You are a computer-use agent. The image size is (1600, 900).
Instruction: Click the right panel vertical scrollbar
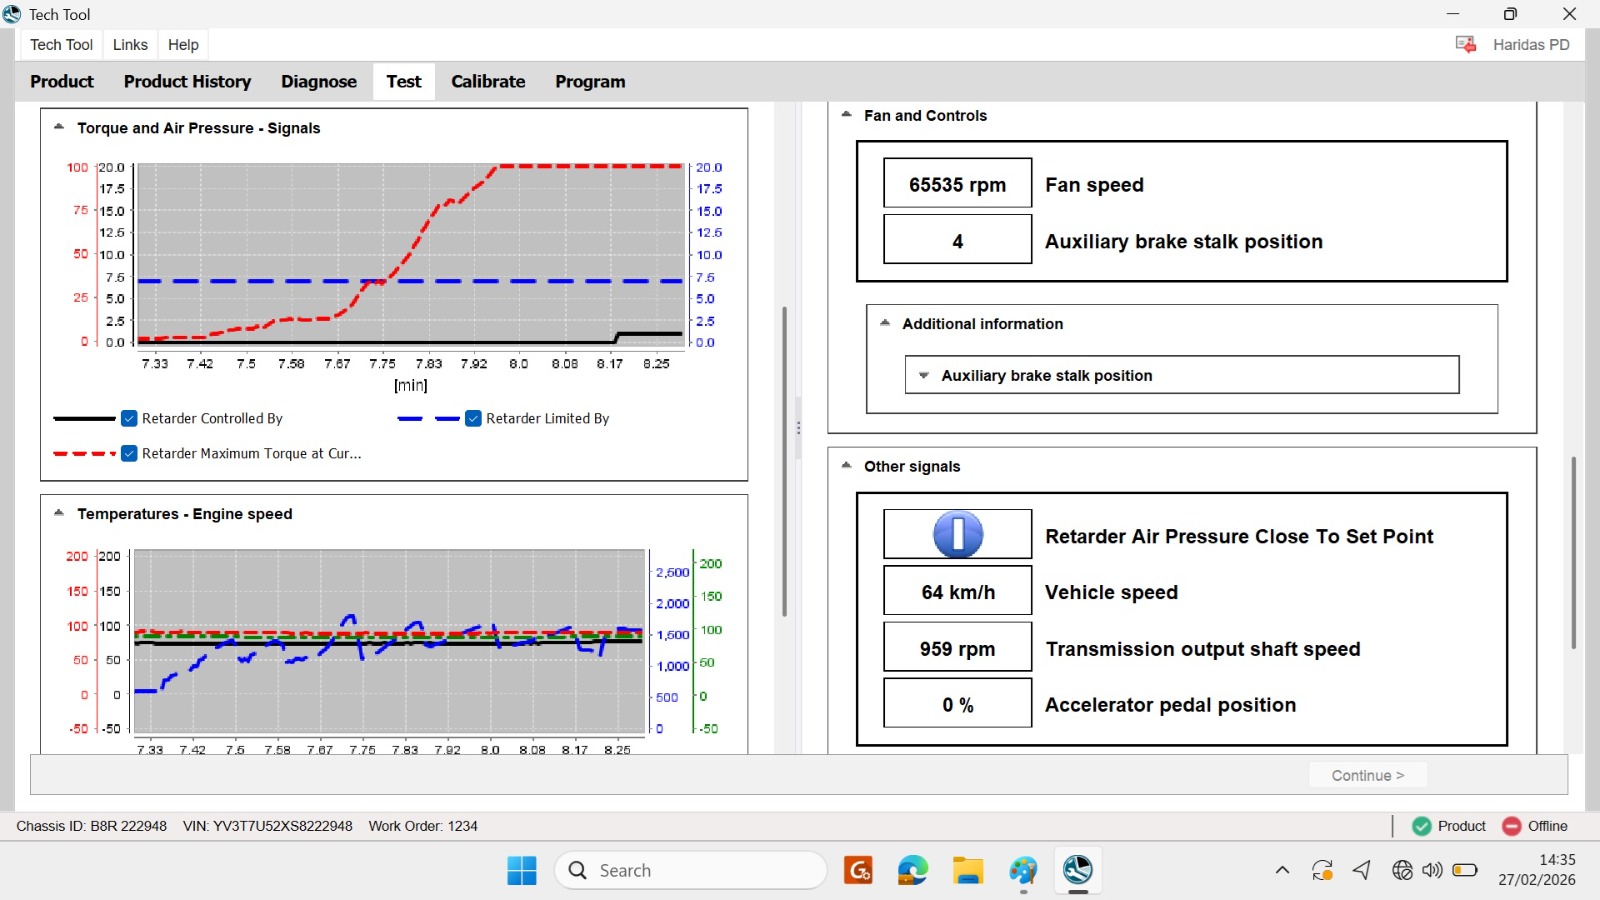pyautogui.click(x=1573, y=552)
